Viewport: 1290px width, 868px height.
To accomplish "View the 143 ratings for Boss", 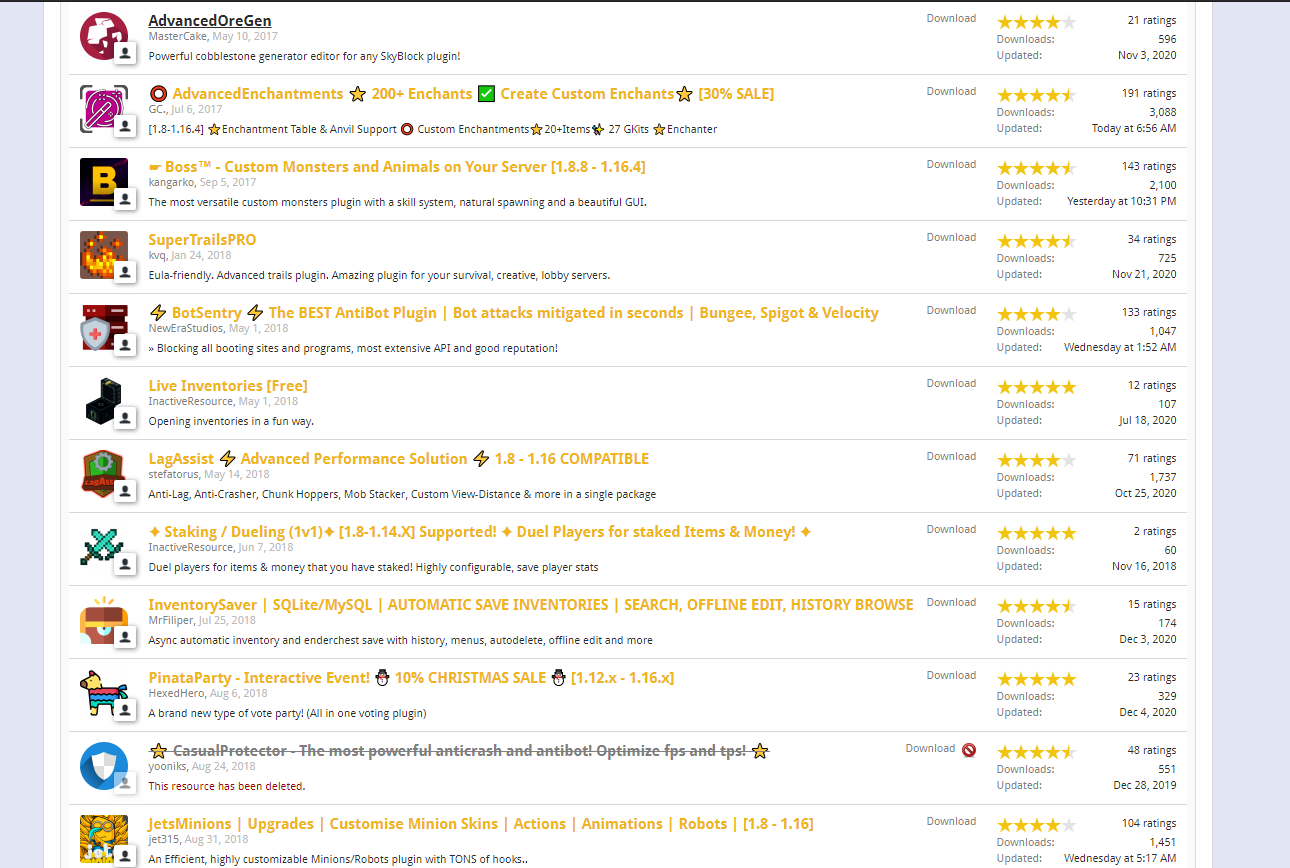I will point(1149,166).
